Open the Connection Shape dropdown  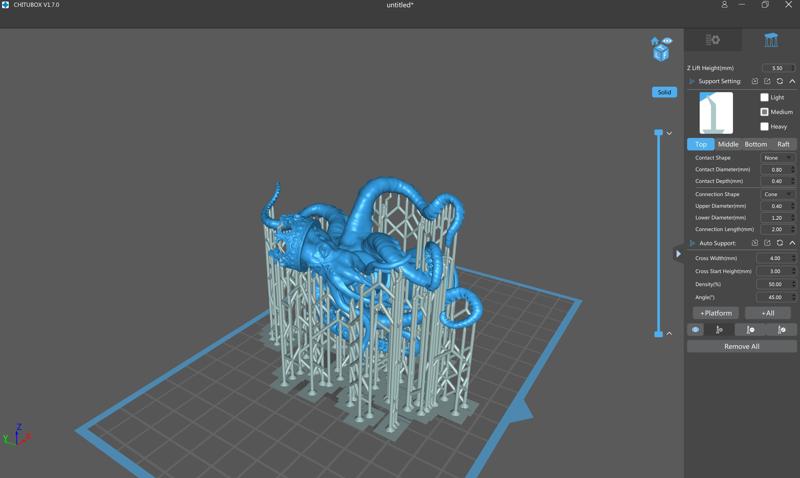[x=778, y=194]
